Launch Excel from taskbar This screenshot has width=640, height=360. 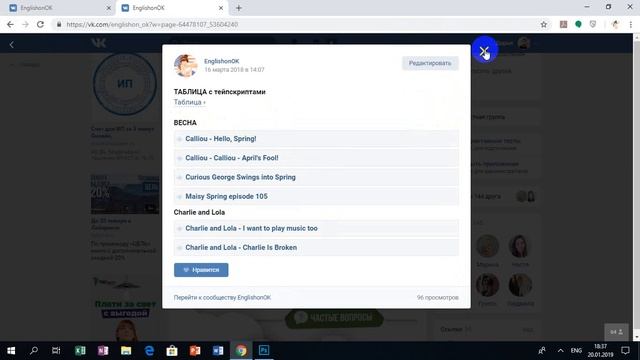point(80,351)
